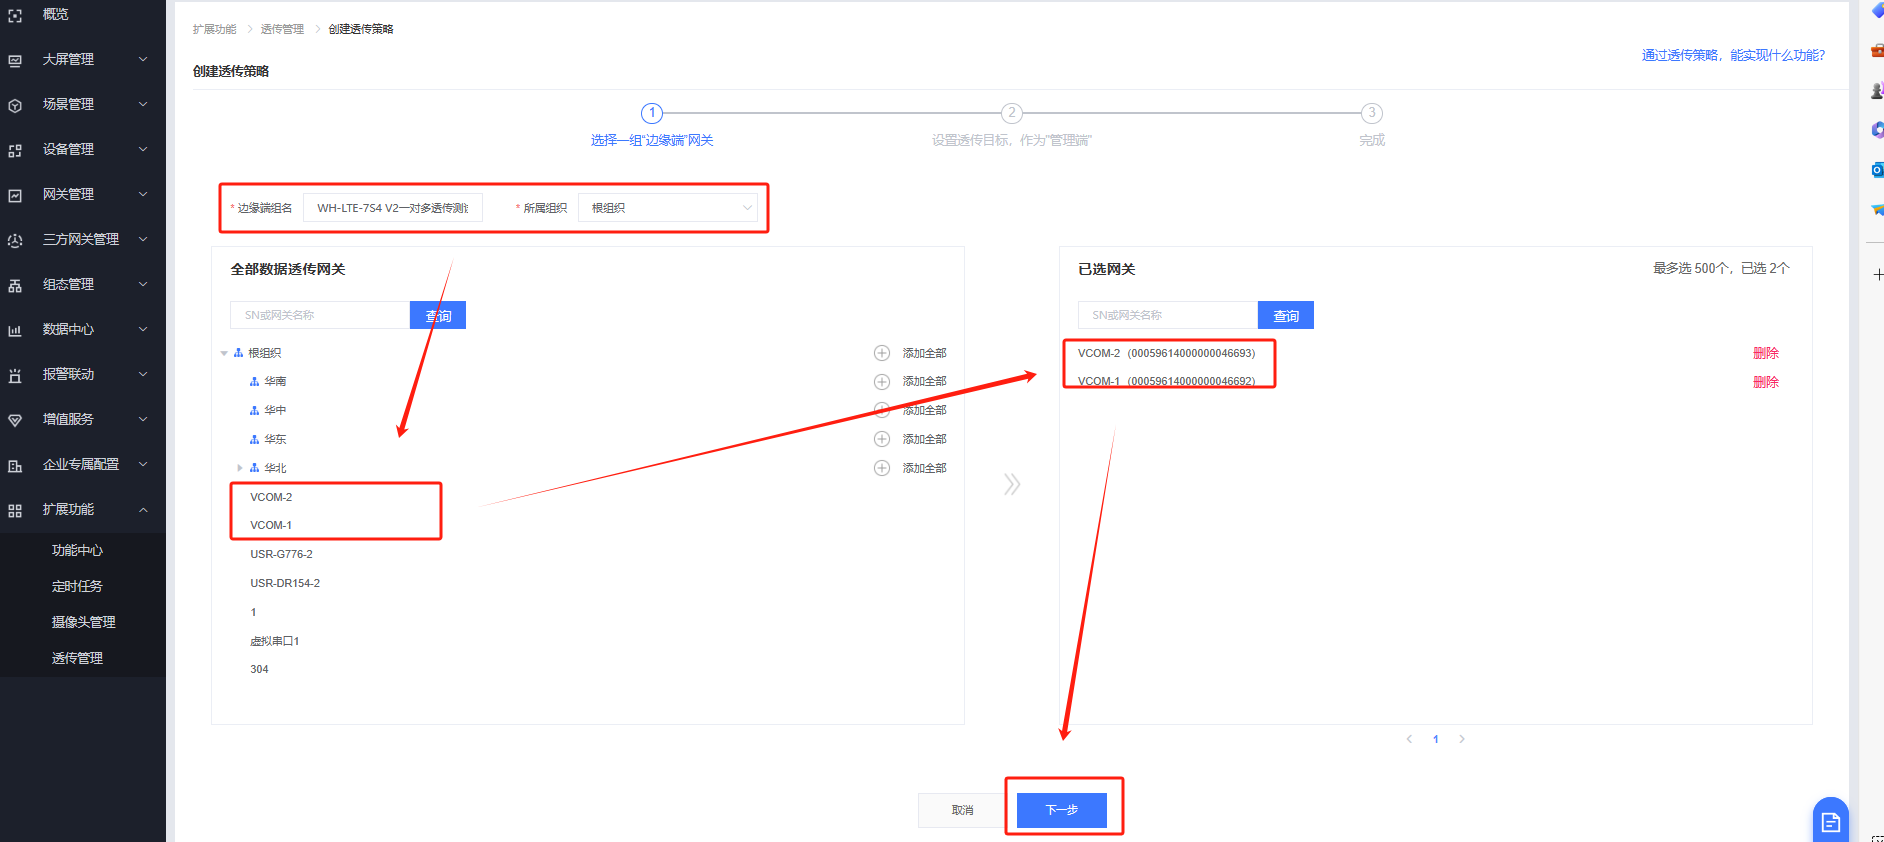The image size is (1884, 842).
Task: Go to the next page of selected gateways
Action: click(1462, 739)
